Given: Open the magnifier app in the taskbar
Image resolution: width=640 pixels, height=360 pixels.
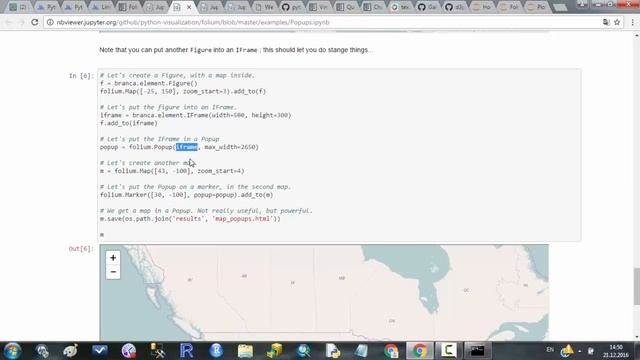Looking at the screenshot, I should [x=303, y=351].
